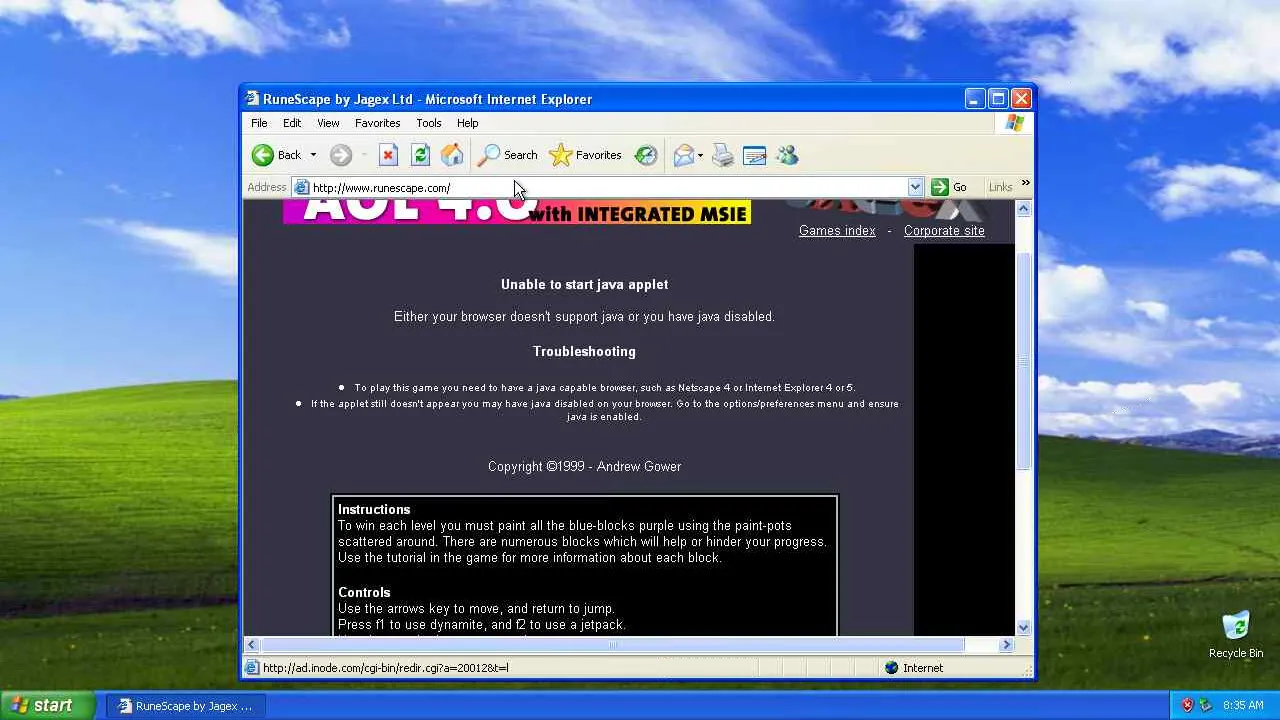Click the IE window title bar icon
The width and height of the screenshot is (1280, 720).
[x=252, y=99]
